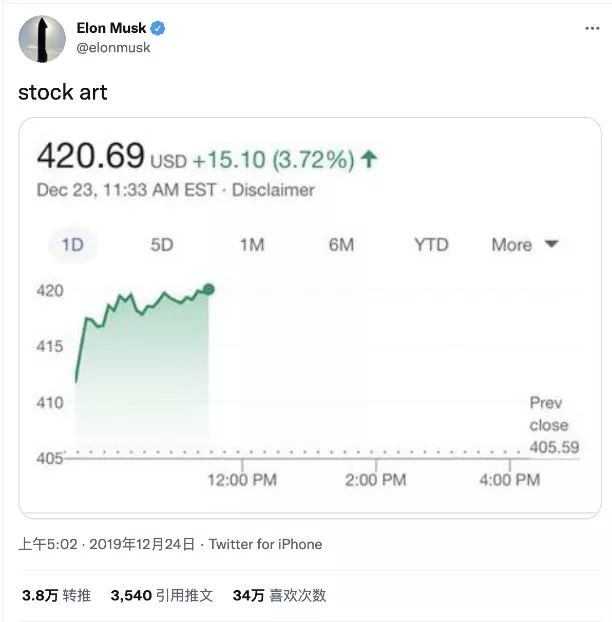Switch to the 1M range tab
Image resolution: width=612 pixels, height=622 pixels.
pyautogui.click(x=252, y=245)
